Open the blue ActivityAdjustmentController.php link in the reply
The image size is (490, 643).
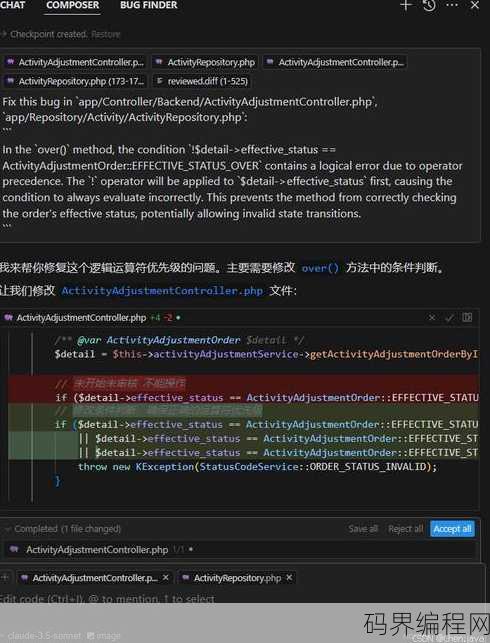[162, 291]
